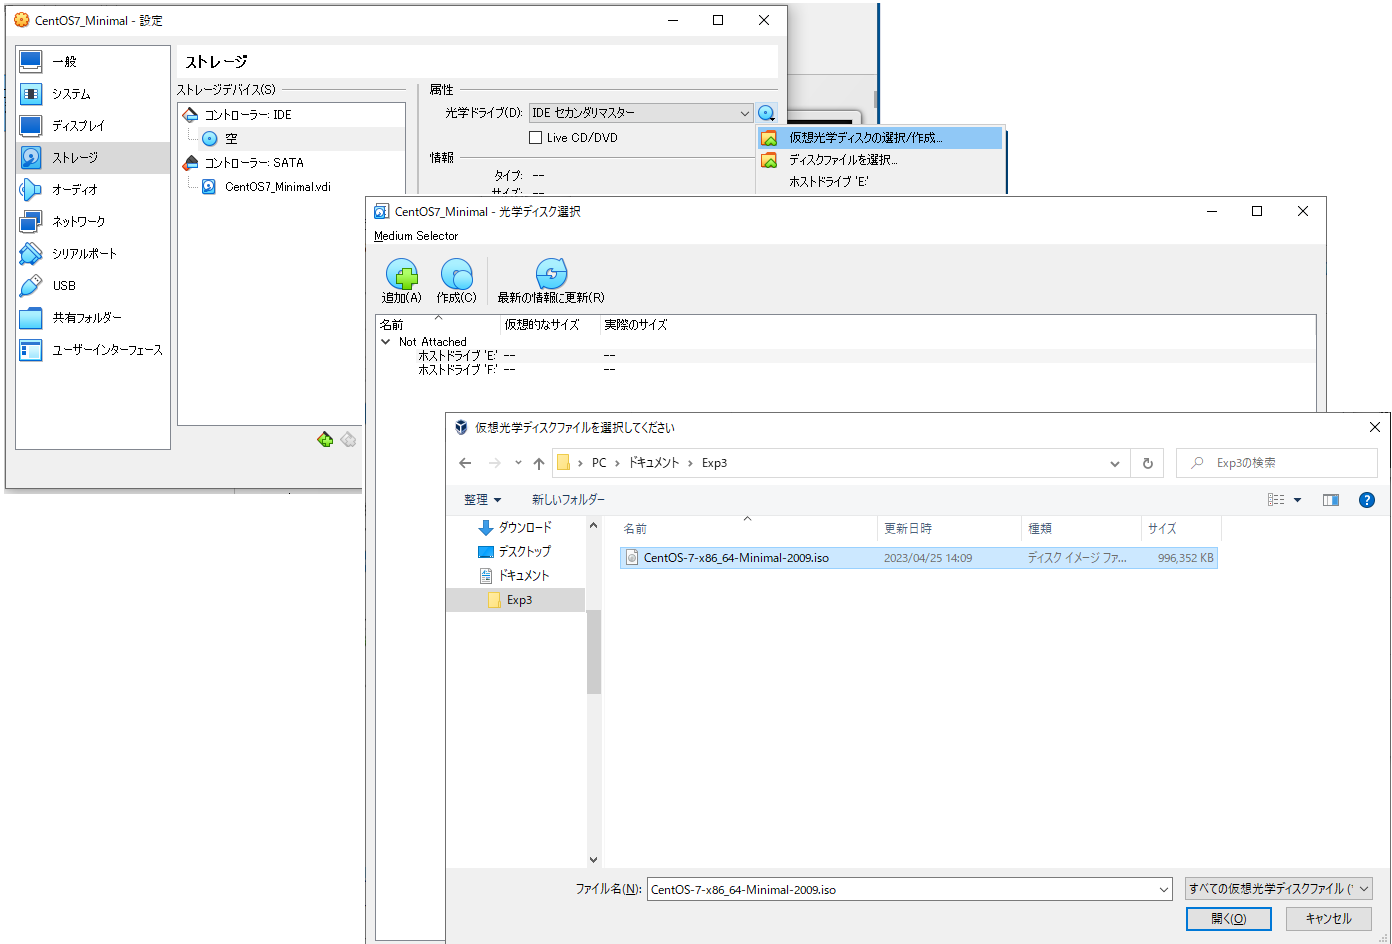Click the help question mark icon
Screen dimensions: 1392x944
point(1366,500)
